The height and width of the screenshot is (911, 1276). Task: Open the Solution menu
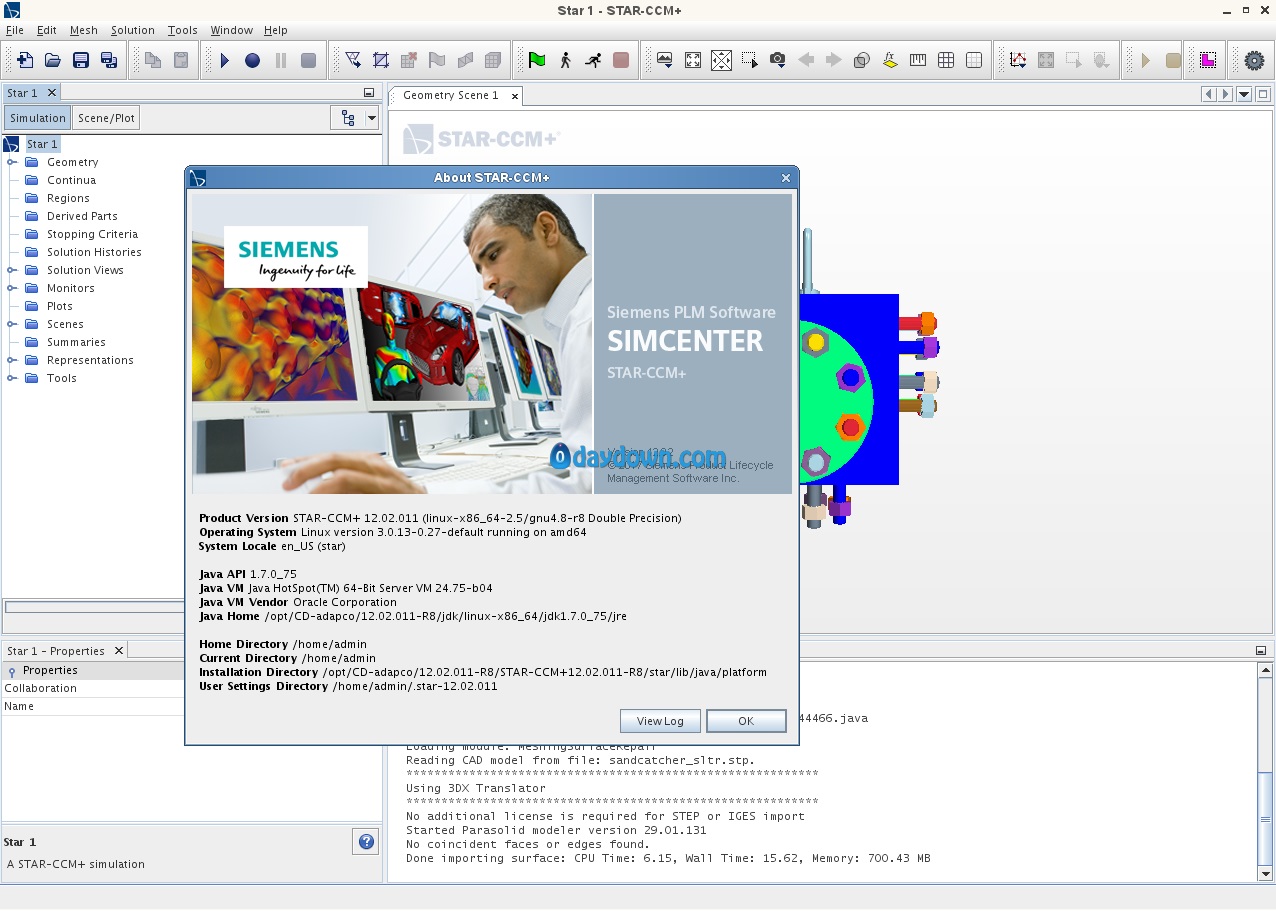pos(133,30)
